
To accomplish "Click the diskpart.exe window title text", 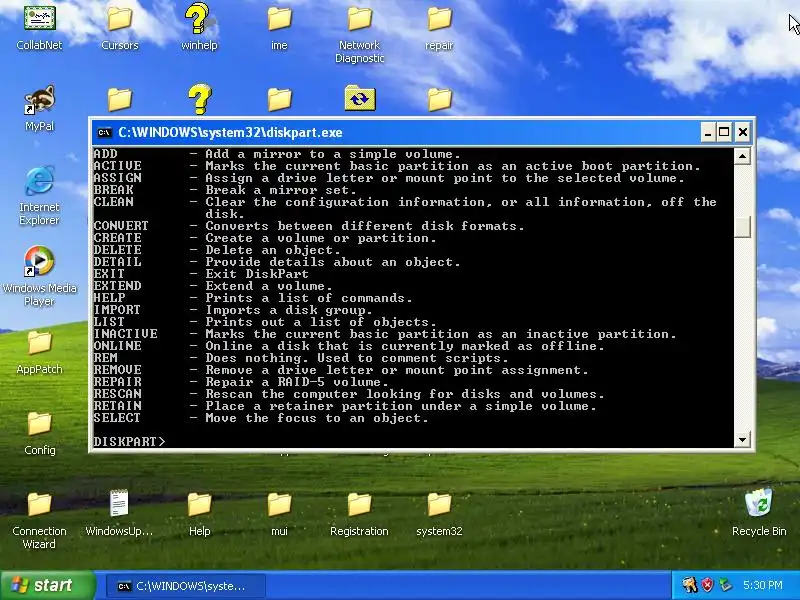I will [x=230, y=133].
